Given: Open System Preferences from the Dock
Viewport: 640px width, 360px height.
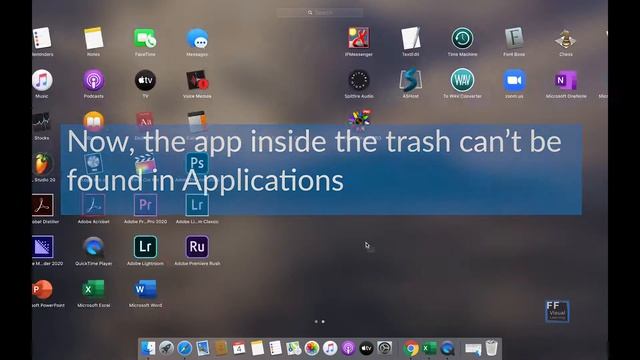Looking at the screenshot, I should point(384,348).
